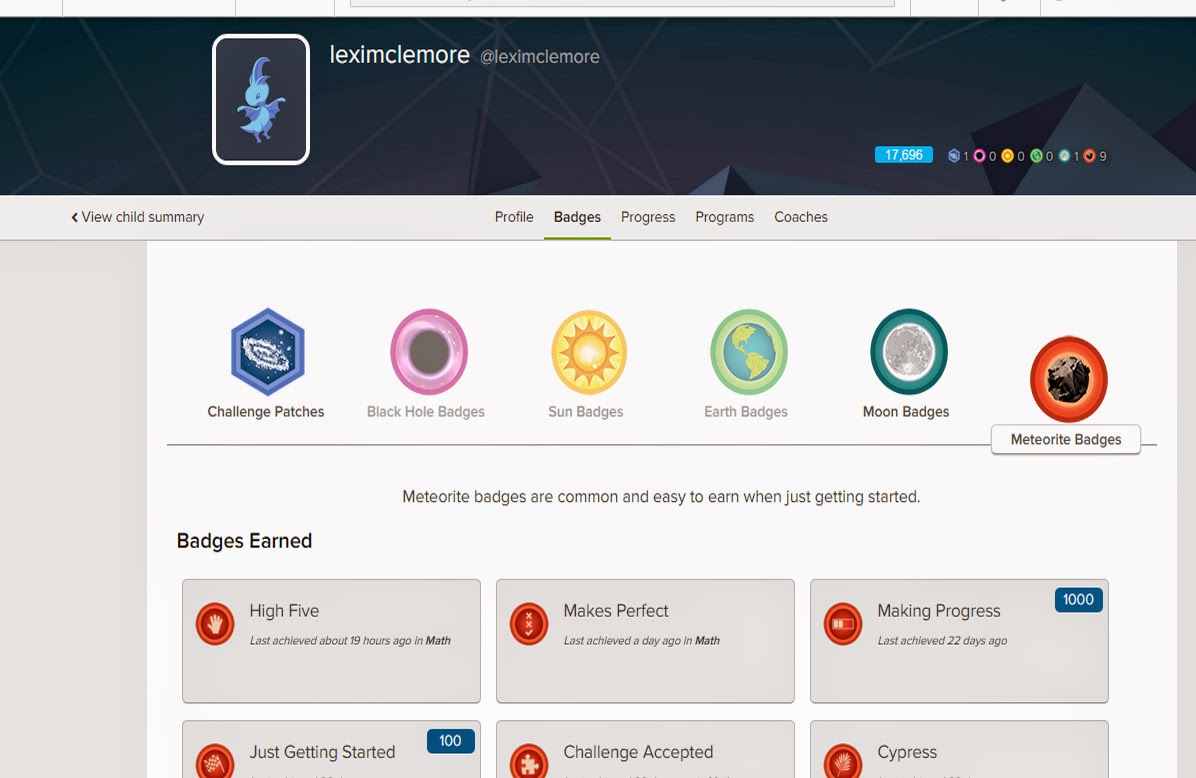Click the earth badge count icon
Viewport: 1196px width, 778px height.
click(1036, 156)
